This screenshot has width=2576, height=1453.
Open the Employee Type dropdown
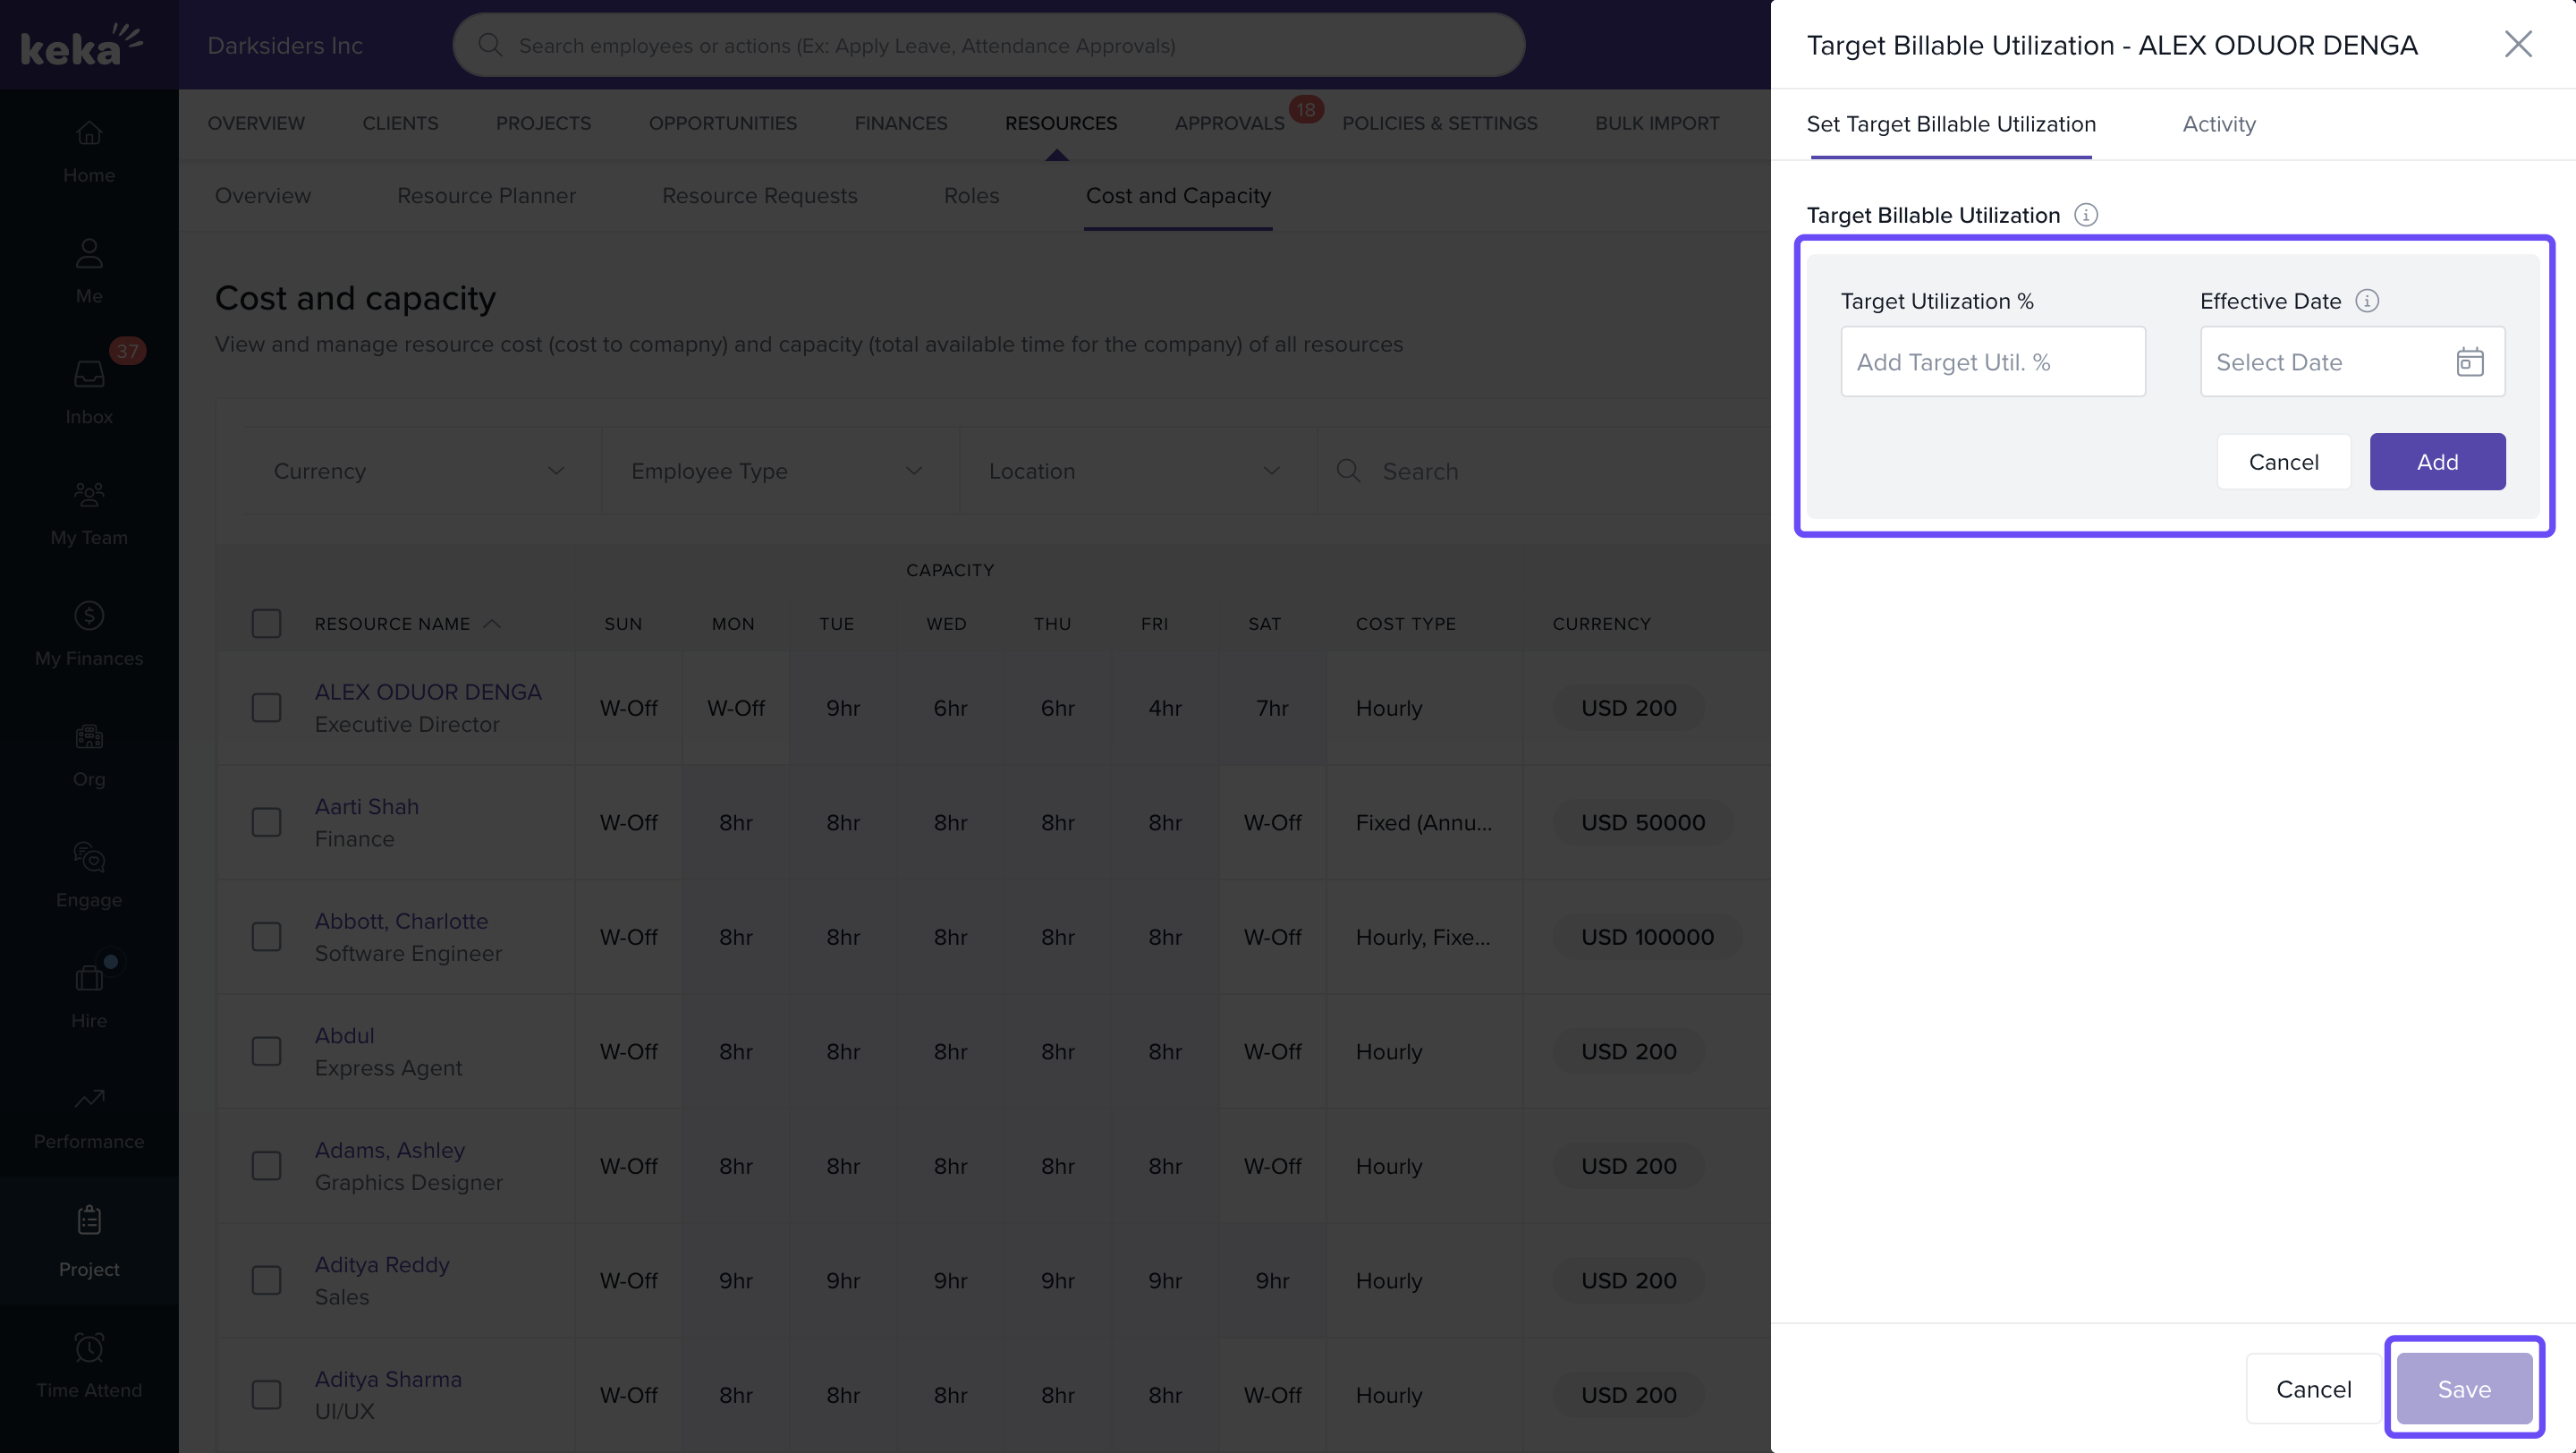[777, 471]
